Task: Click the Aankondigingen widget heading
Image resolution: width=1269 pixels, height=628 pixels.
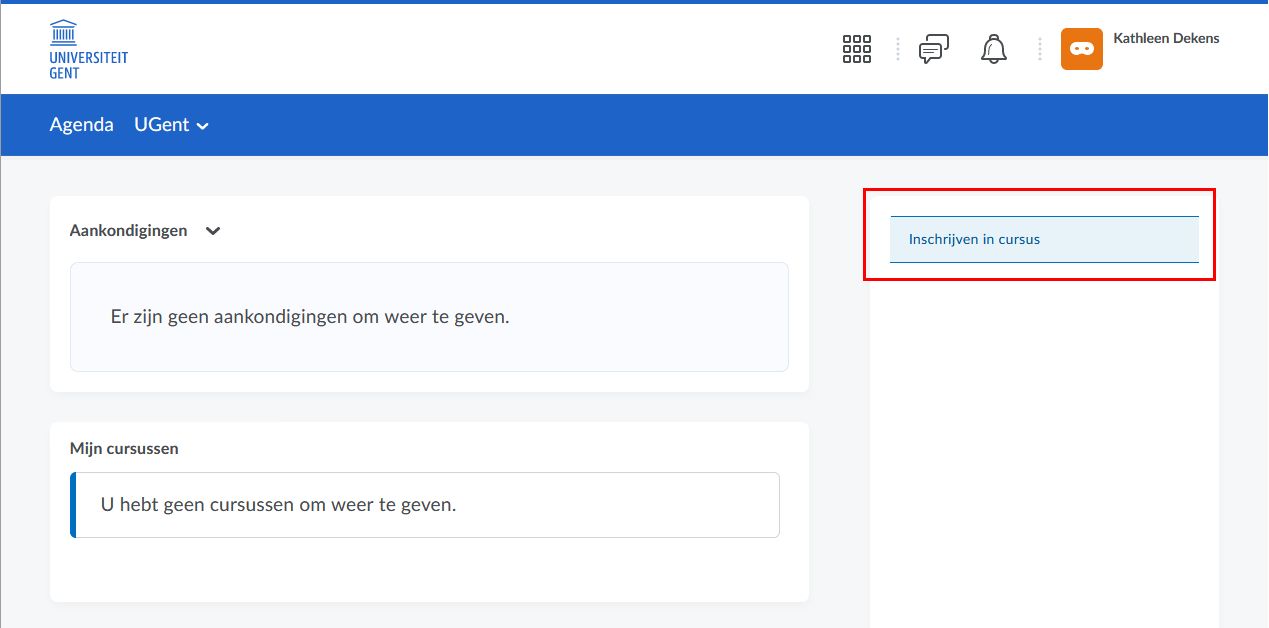Action: pos(128,230)
